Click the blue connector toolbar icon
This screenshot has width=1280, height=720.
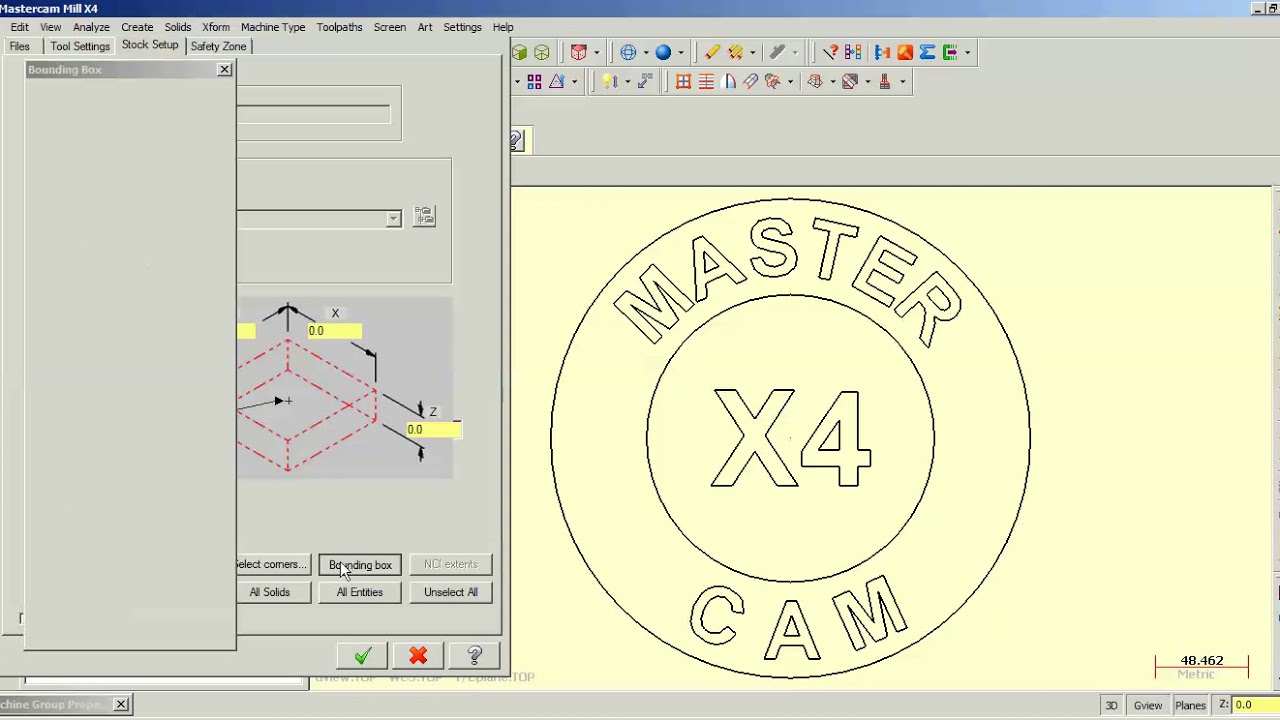pyautogui.click(x=882, y=52)
